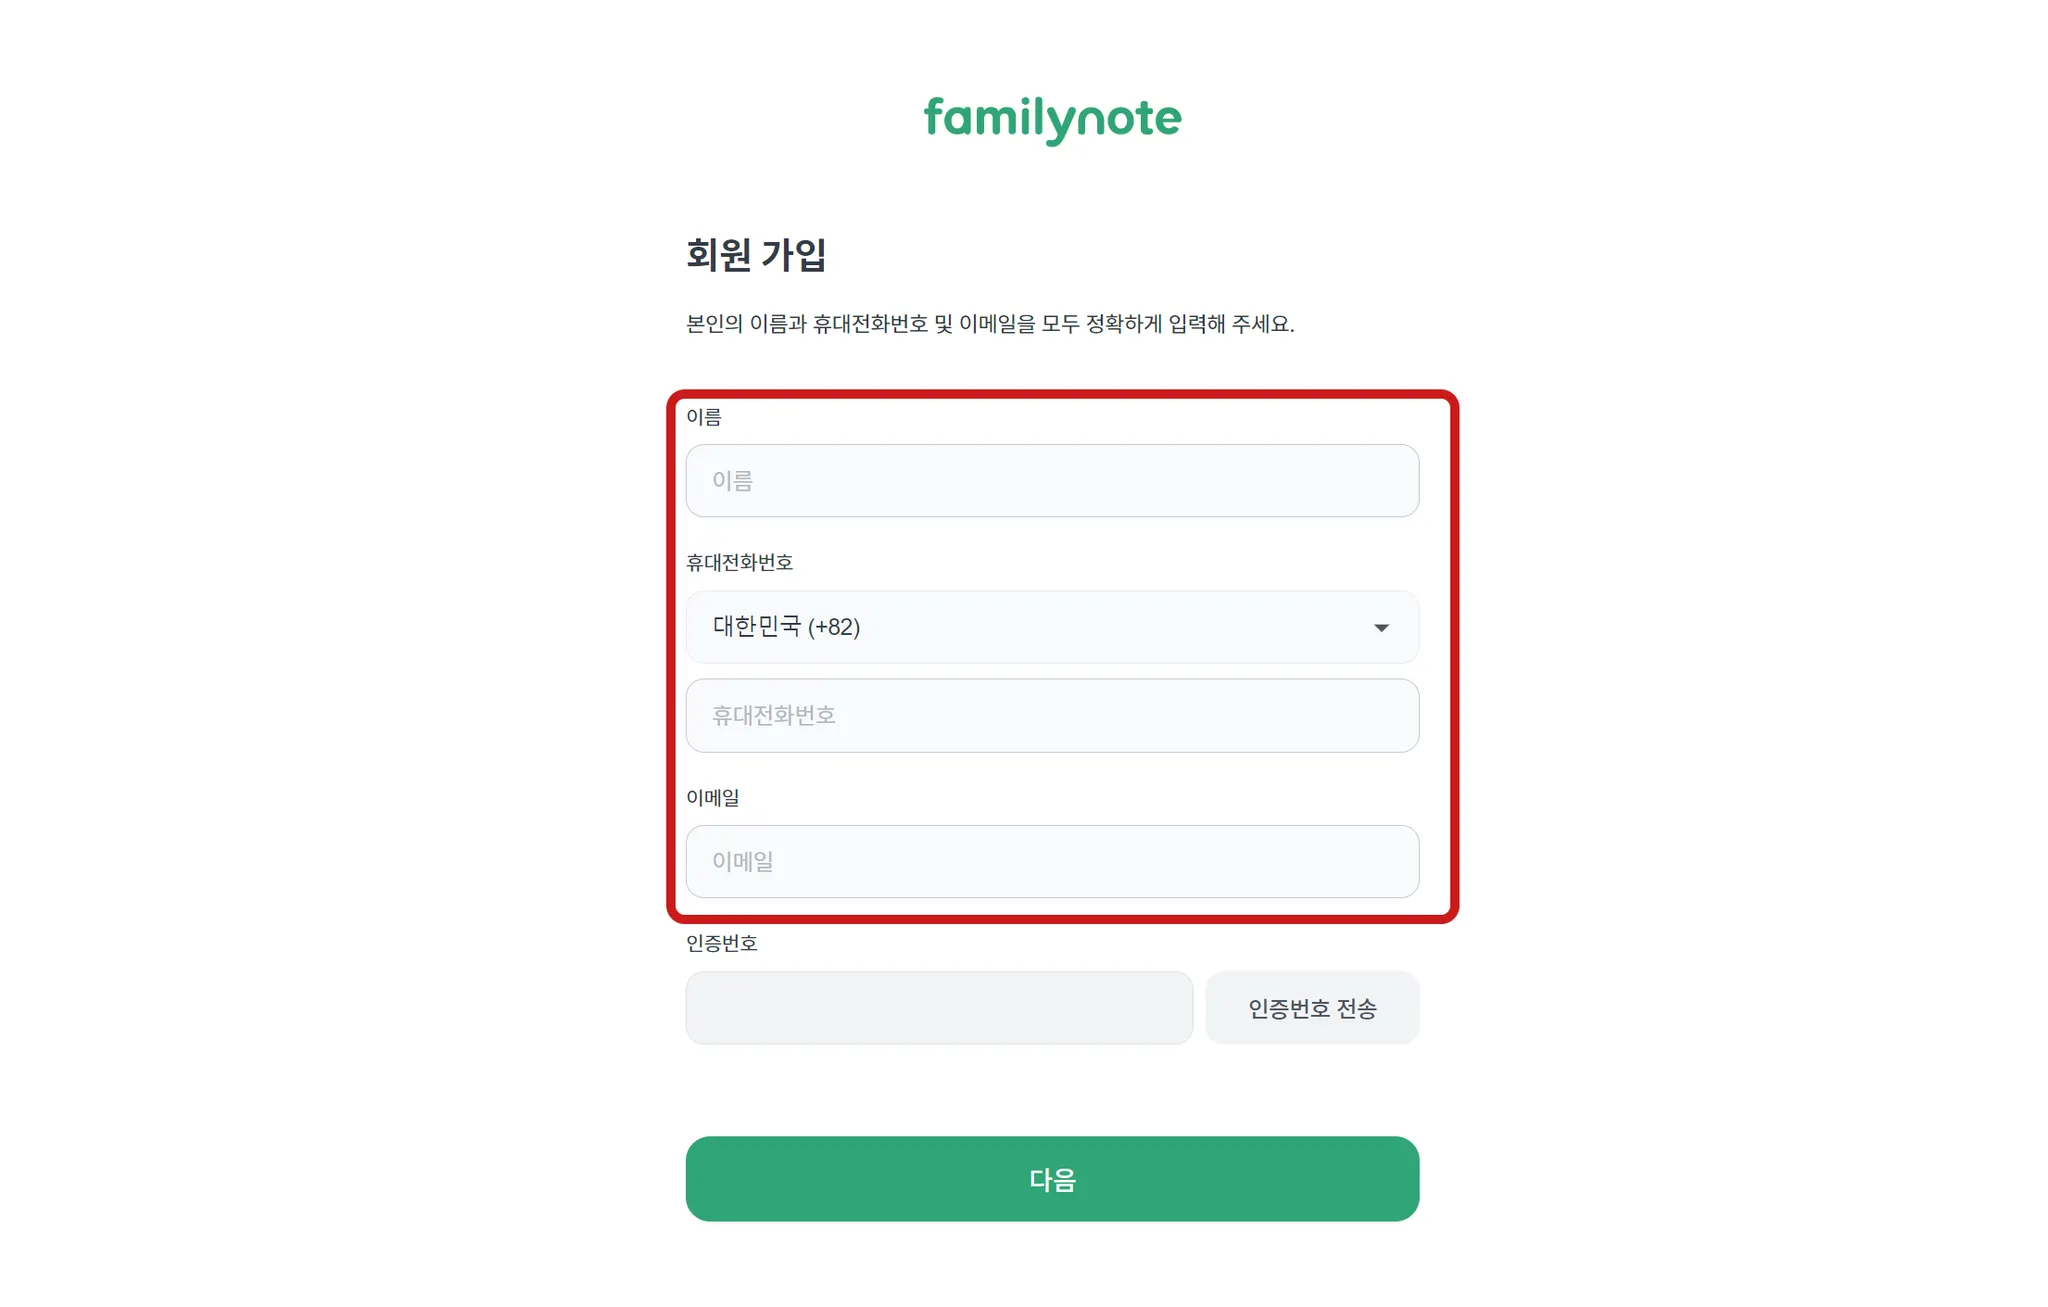The image size is (2048, 1307).
Task: Click the 인증번호 verification code input box
Action: 938,1008
